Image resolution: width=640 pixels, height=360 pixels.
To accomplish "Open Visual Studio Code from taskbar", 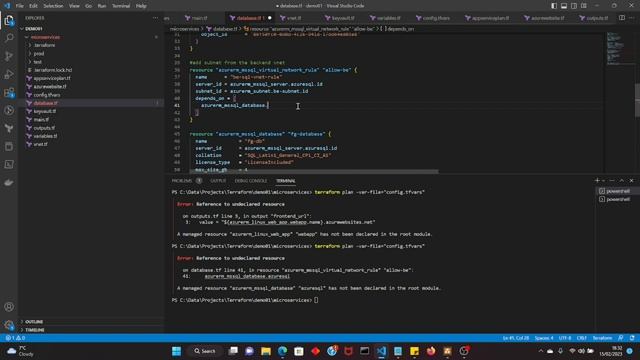I will coord(381,351).
